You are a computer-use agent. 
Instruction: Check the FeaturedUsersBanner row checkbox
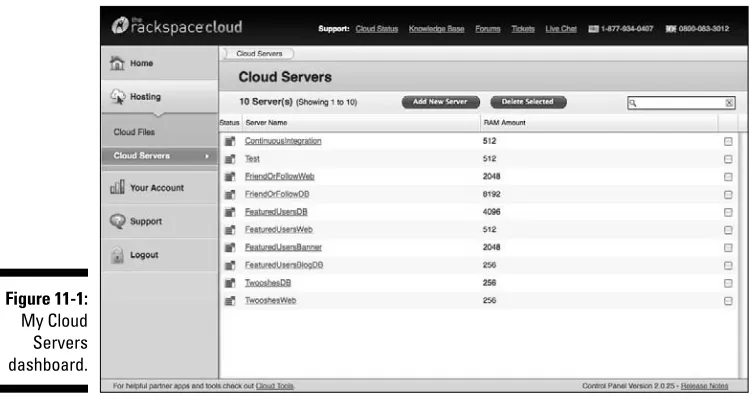(x=728, y=248)
